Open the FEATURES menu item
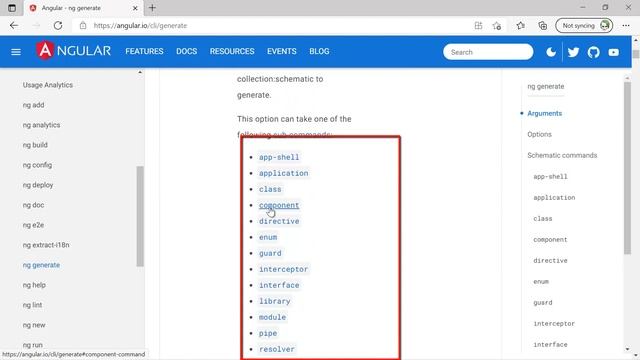The image size is (640, 360). point(144,51)
